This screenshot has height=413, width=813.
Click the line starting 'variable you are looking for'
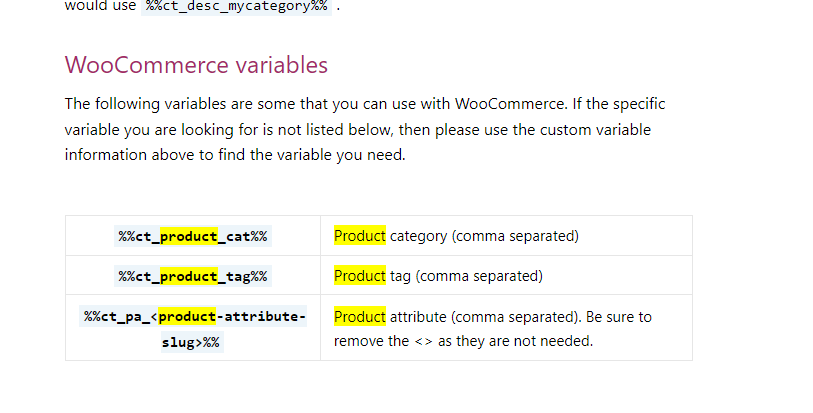click(358, 130)
